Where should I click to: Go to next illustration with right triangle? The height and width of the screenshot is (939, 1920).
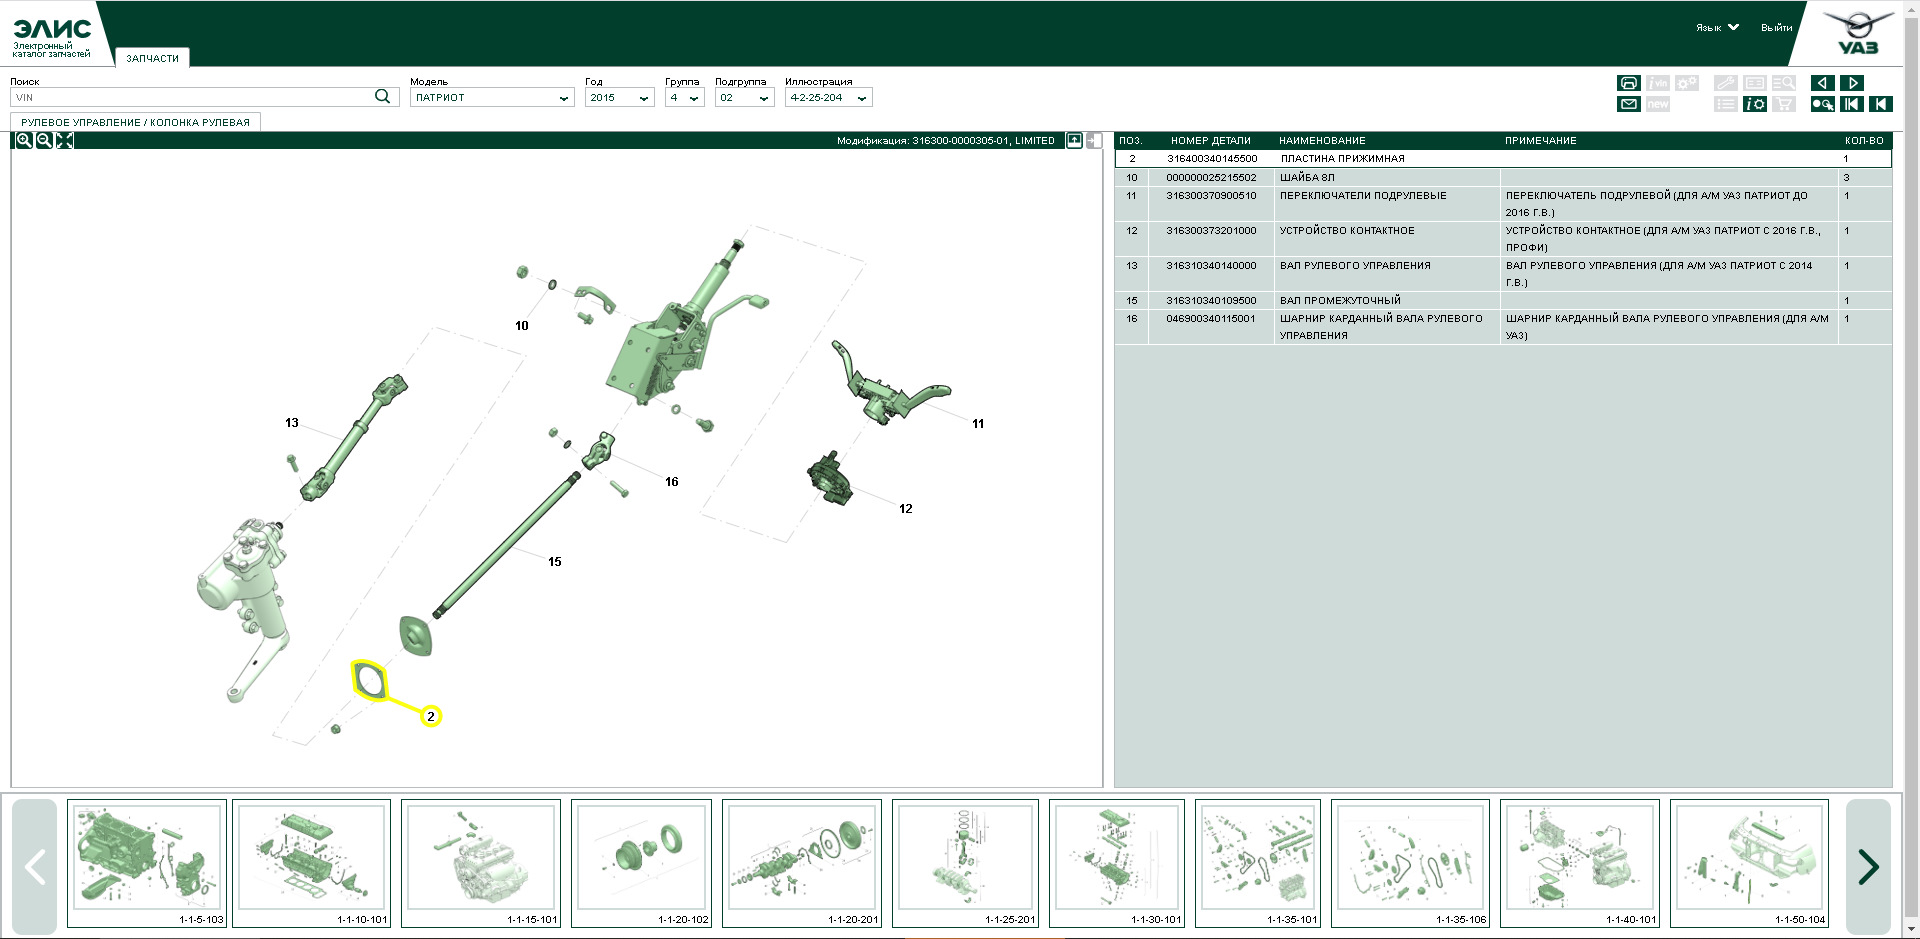click(x=1852, y=83)
